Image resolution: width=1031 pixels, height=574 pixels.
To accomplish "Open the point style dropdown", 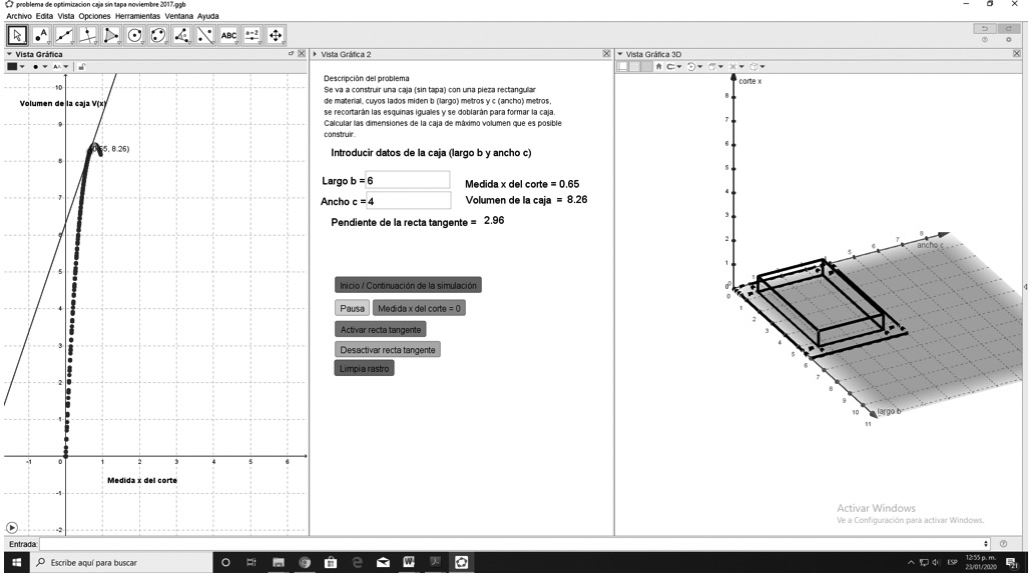I will 38,66.
